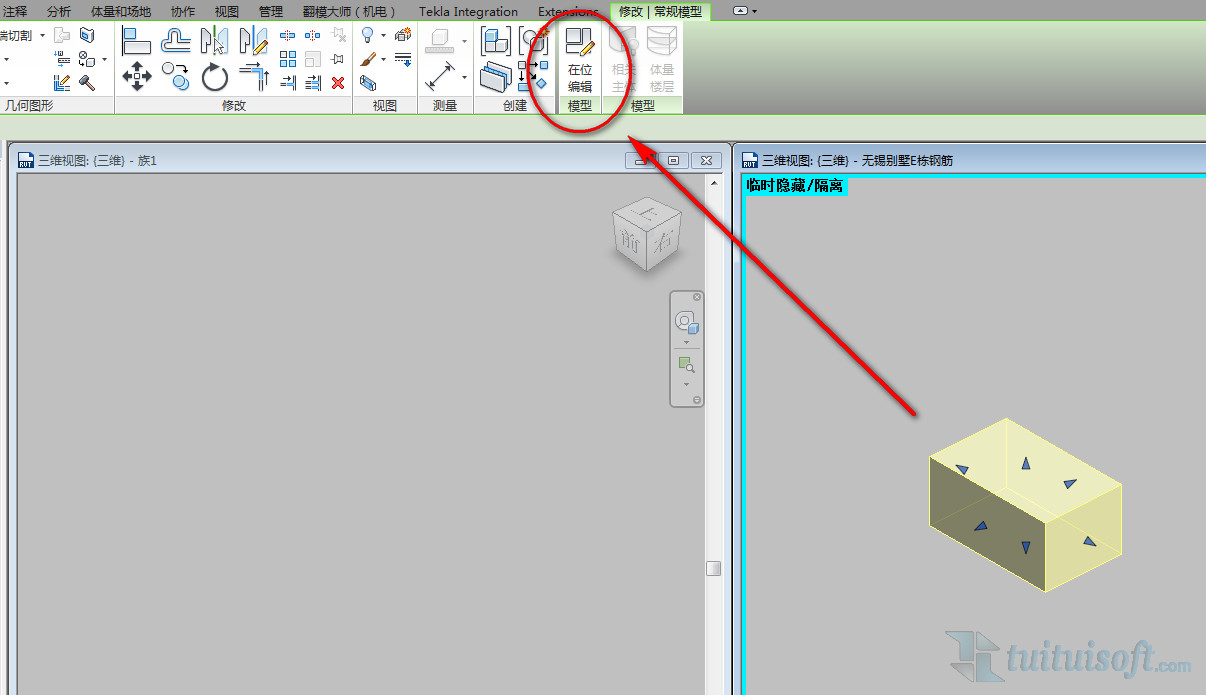Switch to the 体量和场地 tab
Image resolution: width=1206 pixels, height=695 pixels.
tap(121, 12)
